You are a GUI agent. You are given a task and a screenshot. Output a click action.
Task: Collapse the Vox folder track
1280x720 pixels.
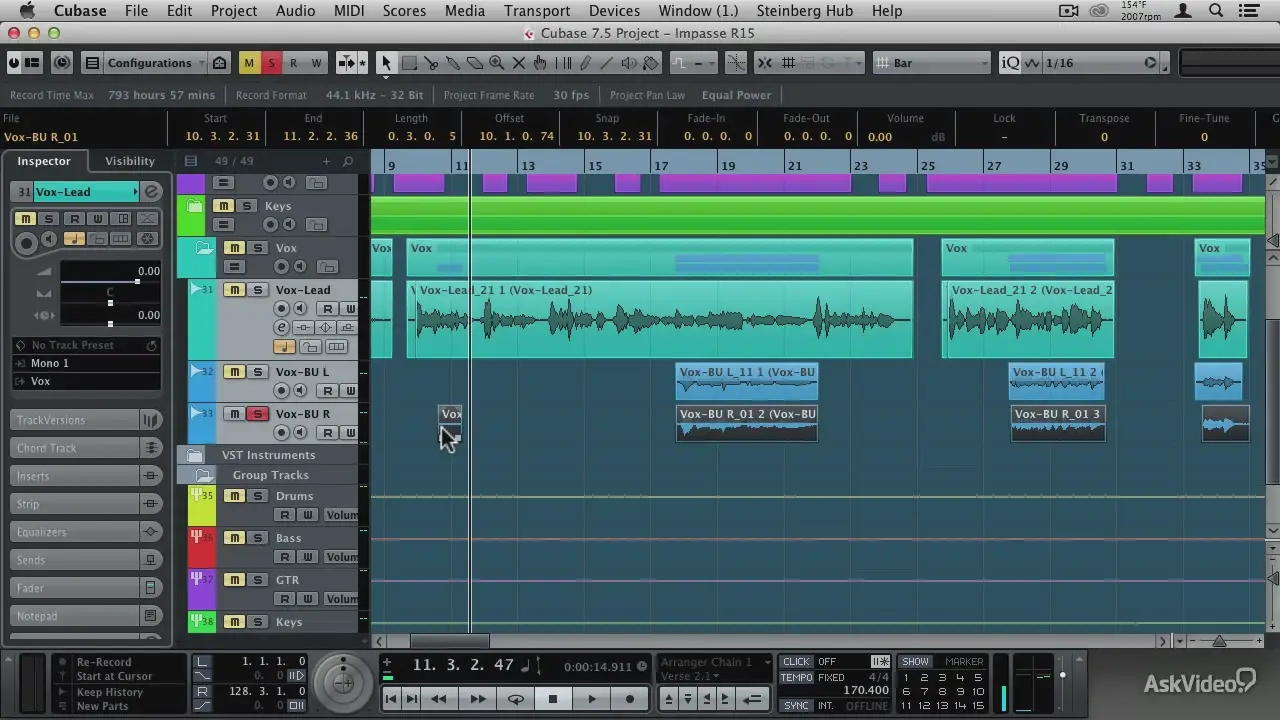tap(204, 248)
